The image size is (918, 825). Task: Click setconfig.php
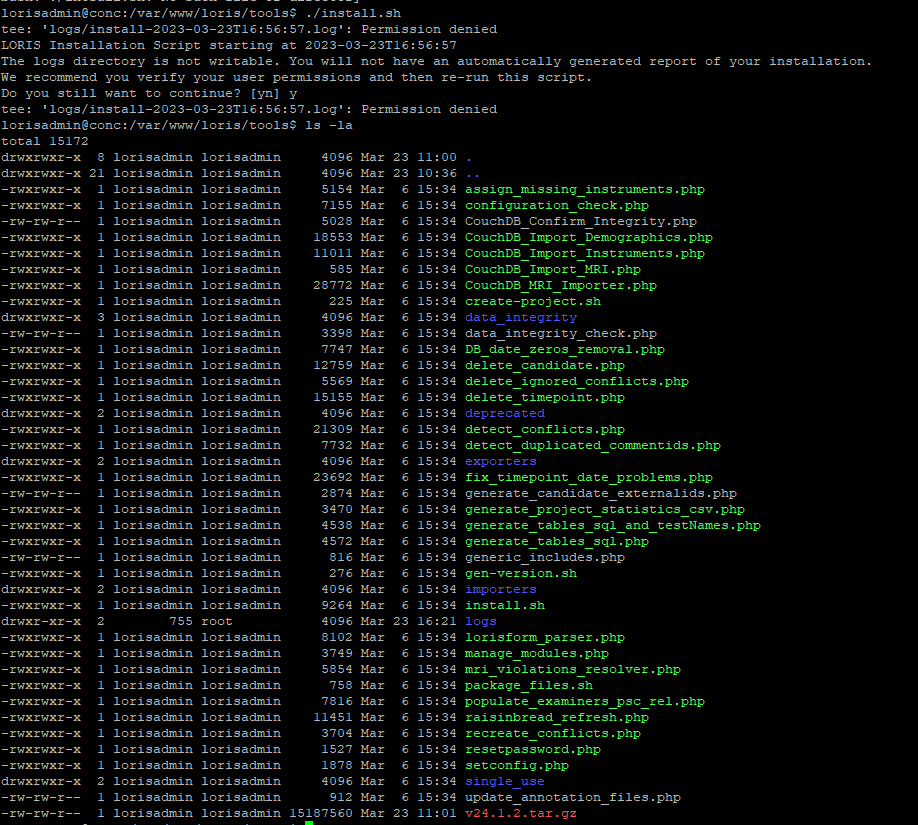click(516, 766)
